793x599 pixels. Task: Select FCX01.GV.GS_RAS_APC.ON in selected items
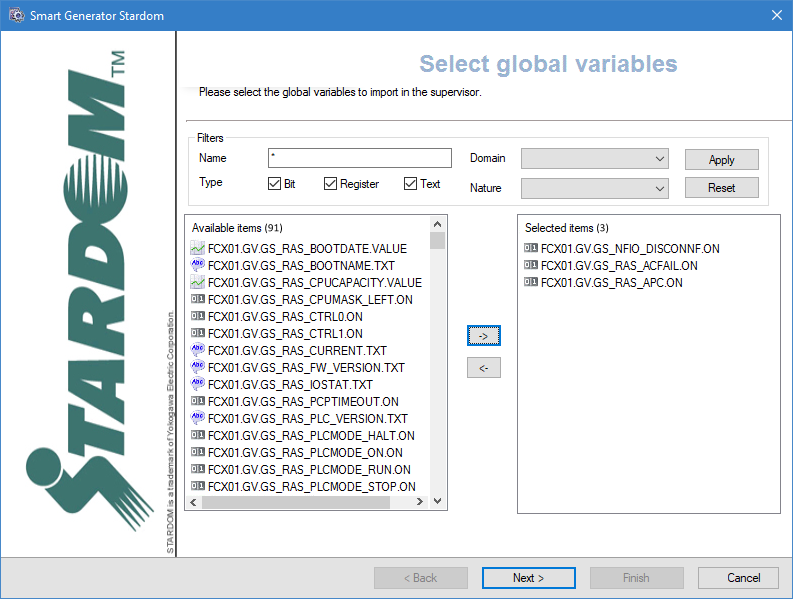pos(611,282)
